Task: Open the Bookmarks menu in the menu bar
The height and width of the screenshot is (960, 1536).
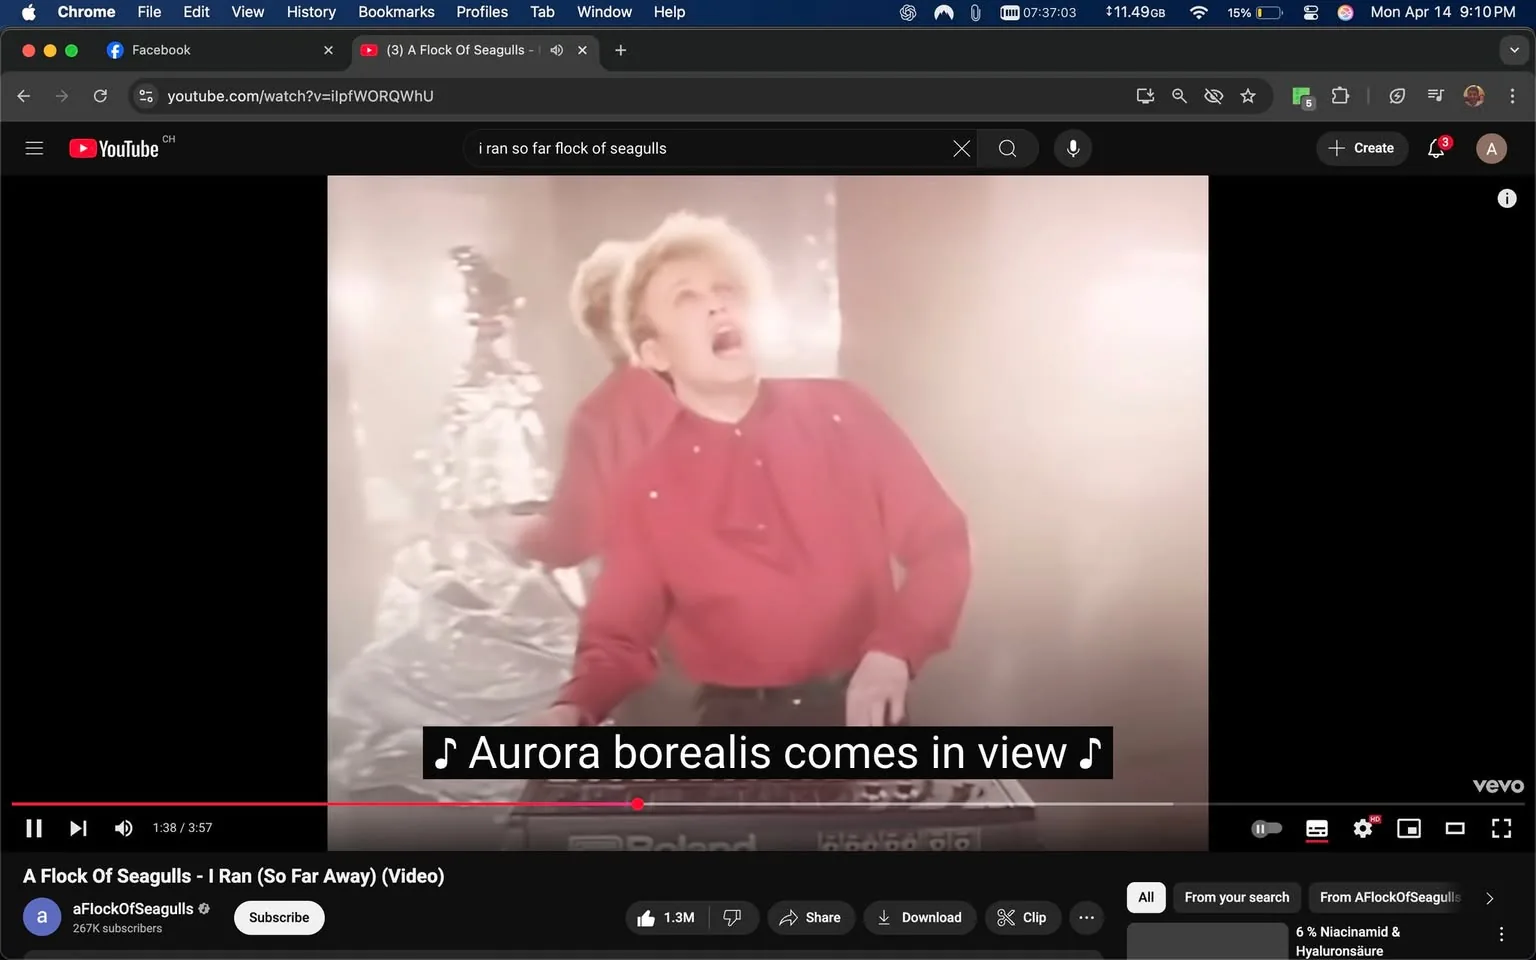Action: [396, 12]
